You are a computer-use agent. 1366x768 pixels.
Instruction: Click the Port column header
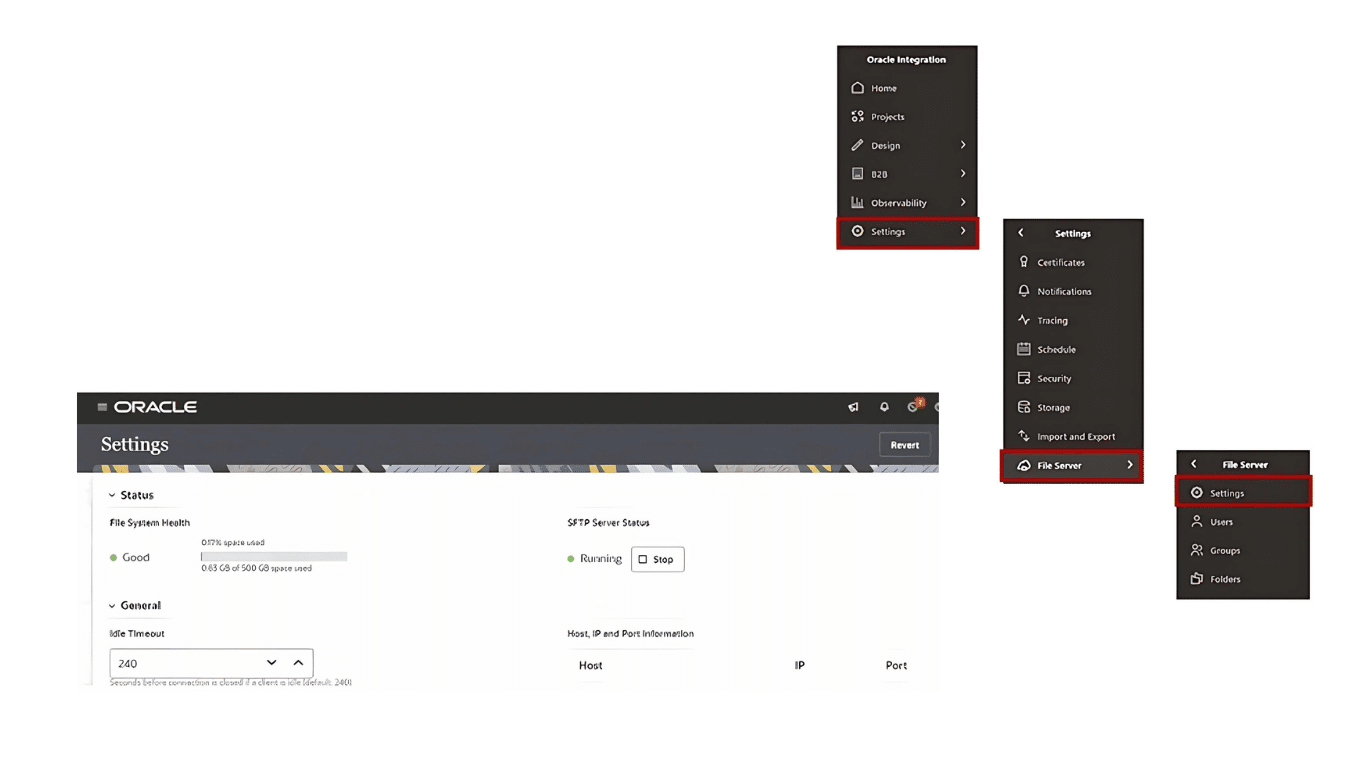[896, 665]
